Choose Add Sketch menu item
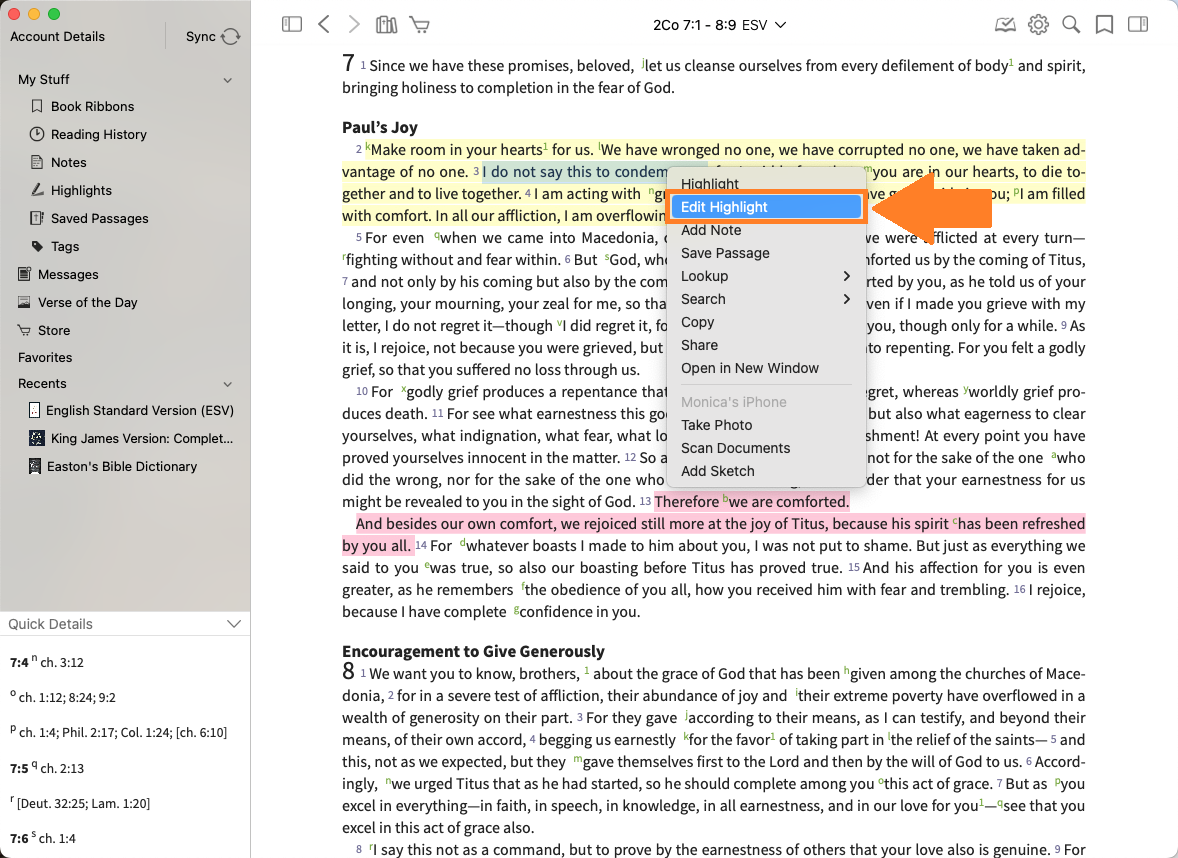The height and width of the screenshot is (858, 1178). 717,471
